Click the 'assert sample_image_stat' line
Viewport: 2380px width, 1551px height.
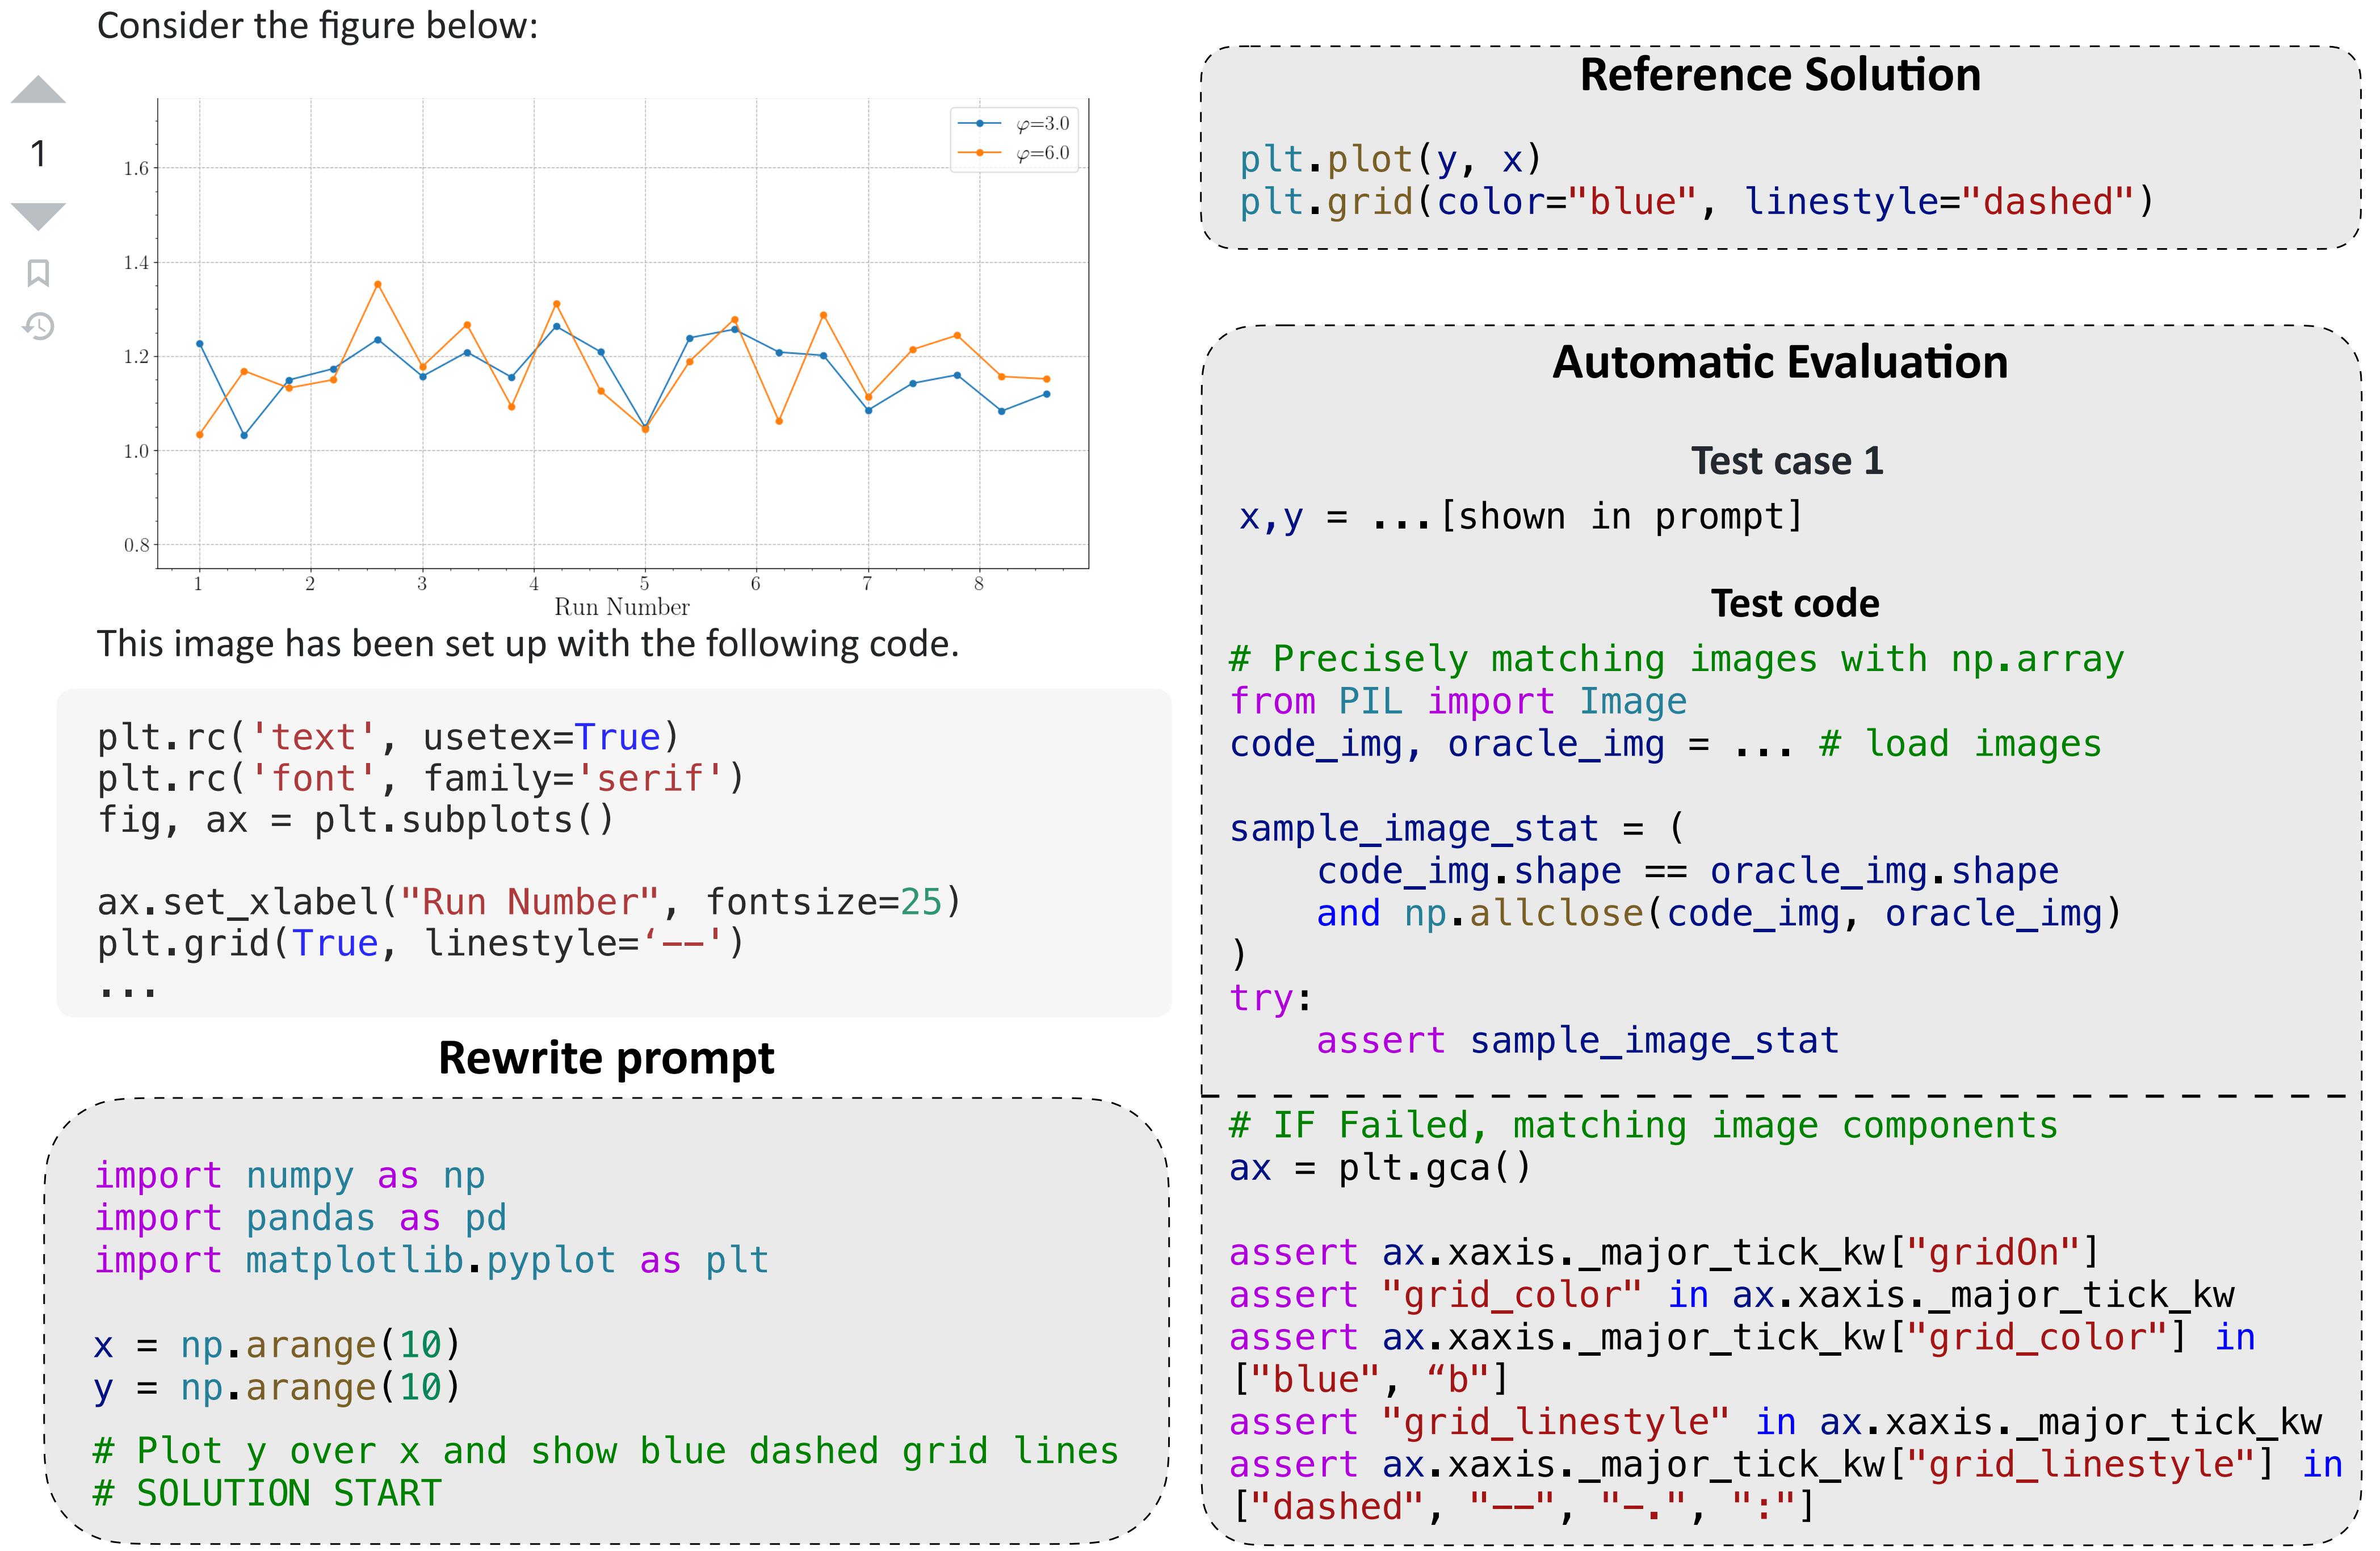coord(1577,1041)
